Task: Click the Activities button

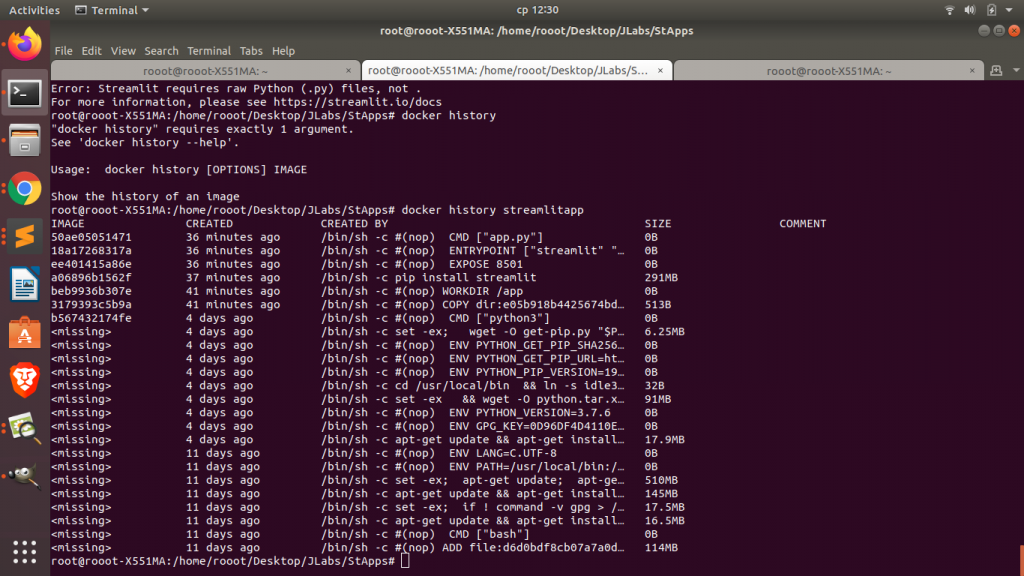Action: coord(33,9)
